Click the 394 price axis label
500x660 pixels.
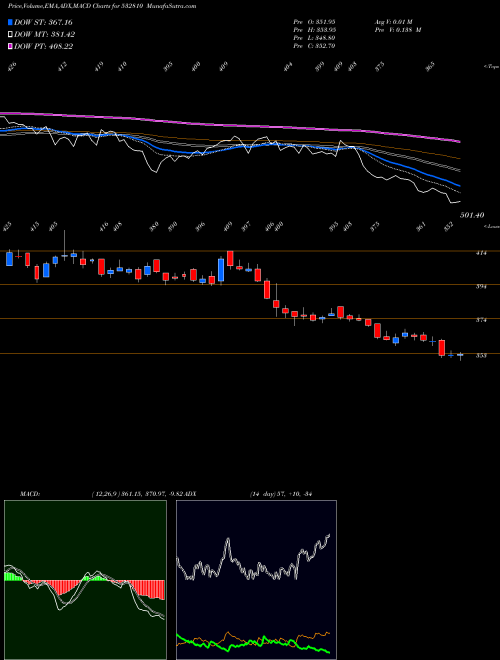point(481,287)
